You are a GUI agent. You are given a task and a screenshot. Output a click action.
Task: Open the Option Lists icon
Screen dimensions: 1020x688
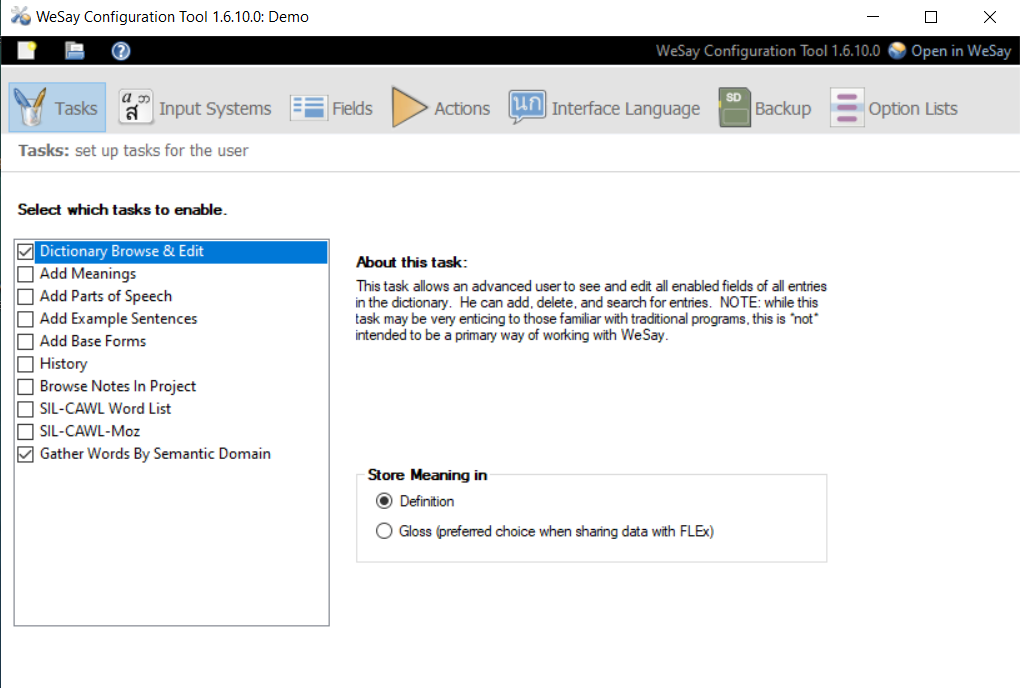[x=846, y=107]
